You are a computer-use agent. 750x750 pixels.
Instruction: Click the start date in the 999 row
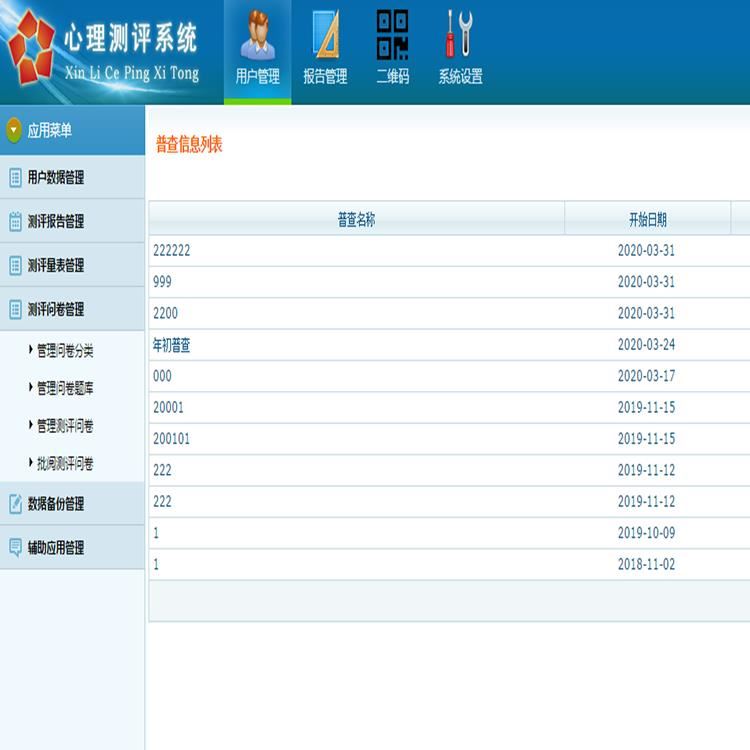(x=646, y=282)
